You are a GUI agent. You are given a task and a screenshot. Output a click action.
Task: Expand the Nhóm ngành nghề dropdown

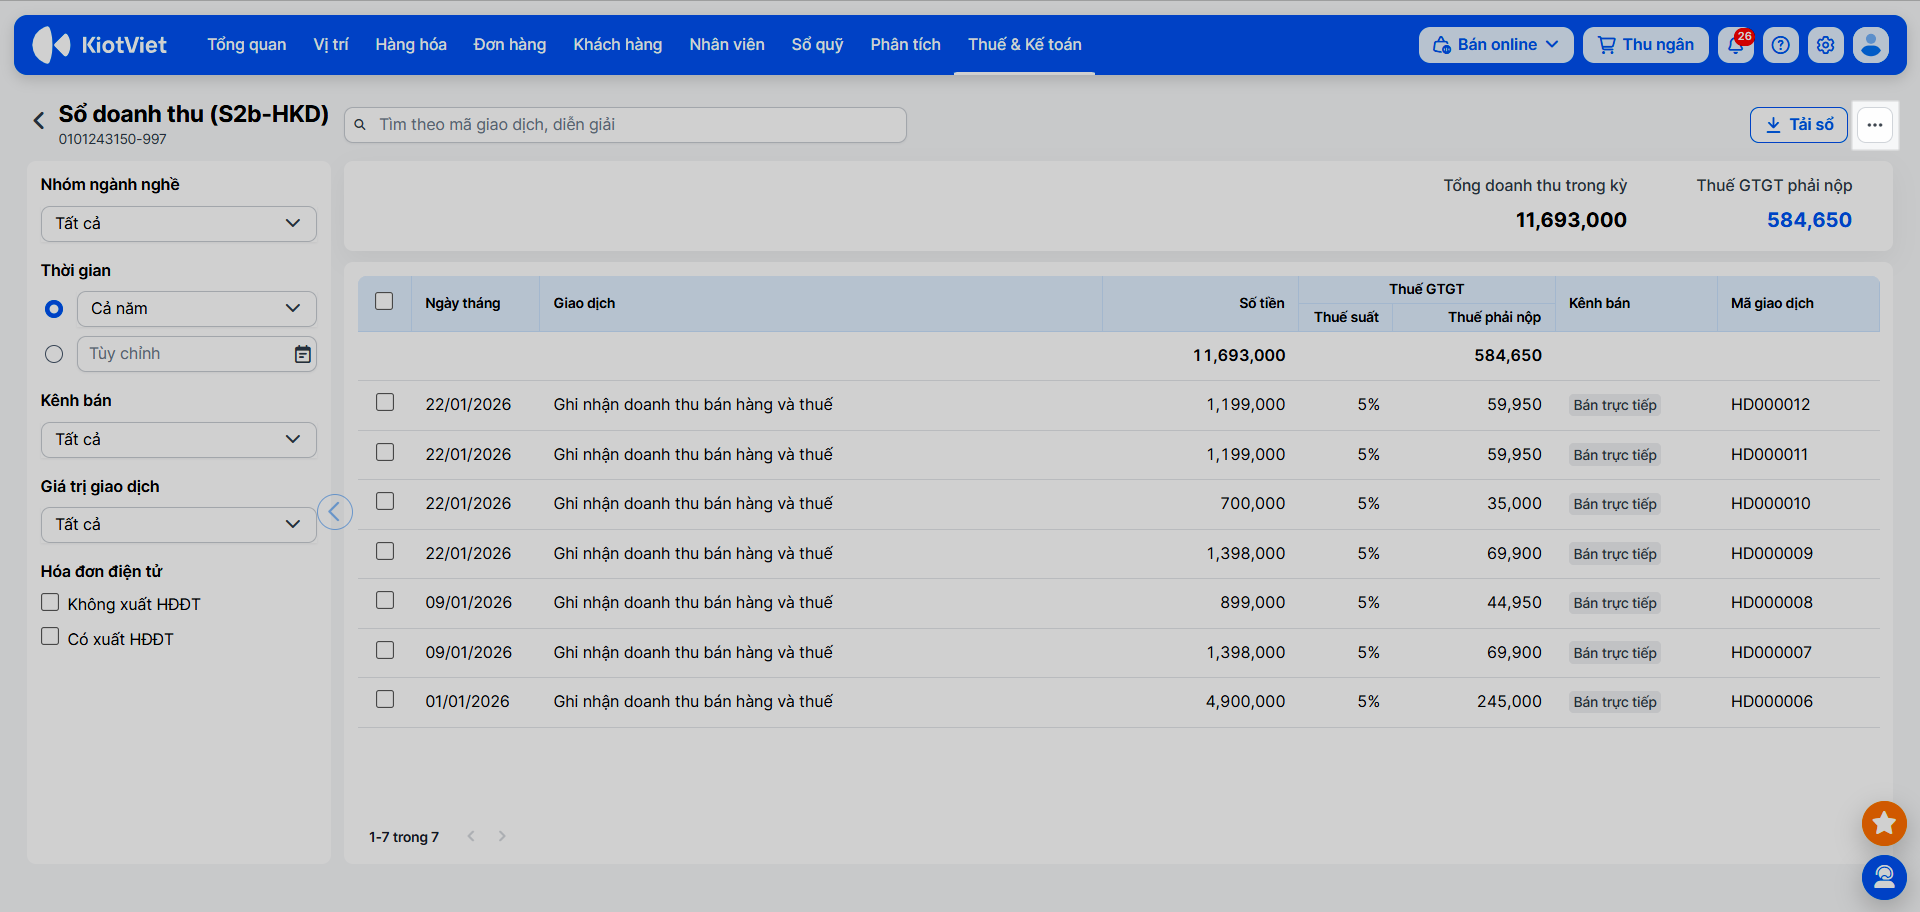point(179,223)
